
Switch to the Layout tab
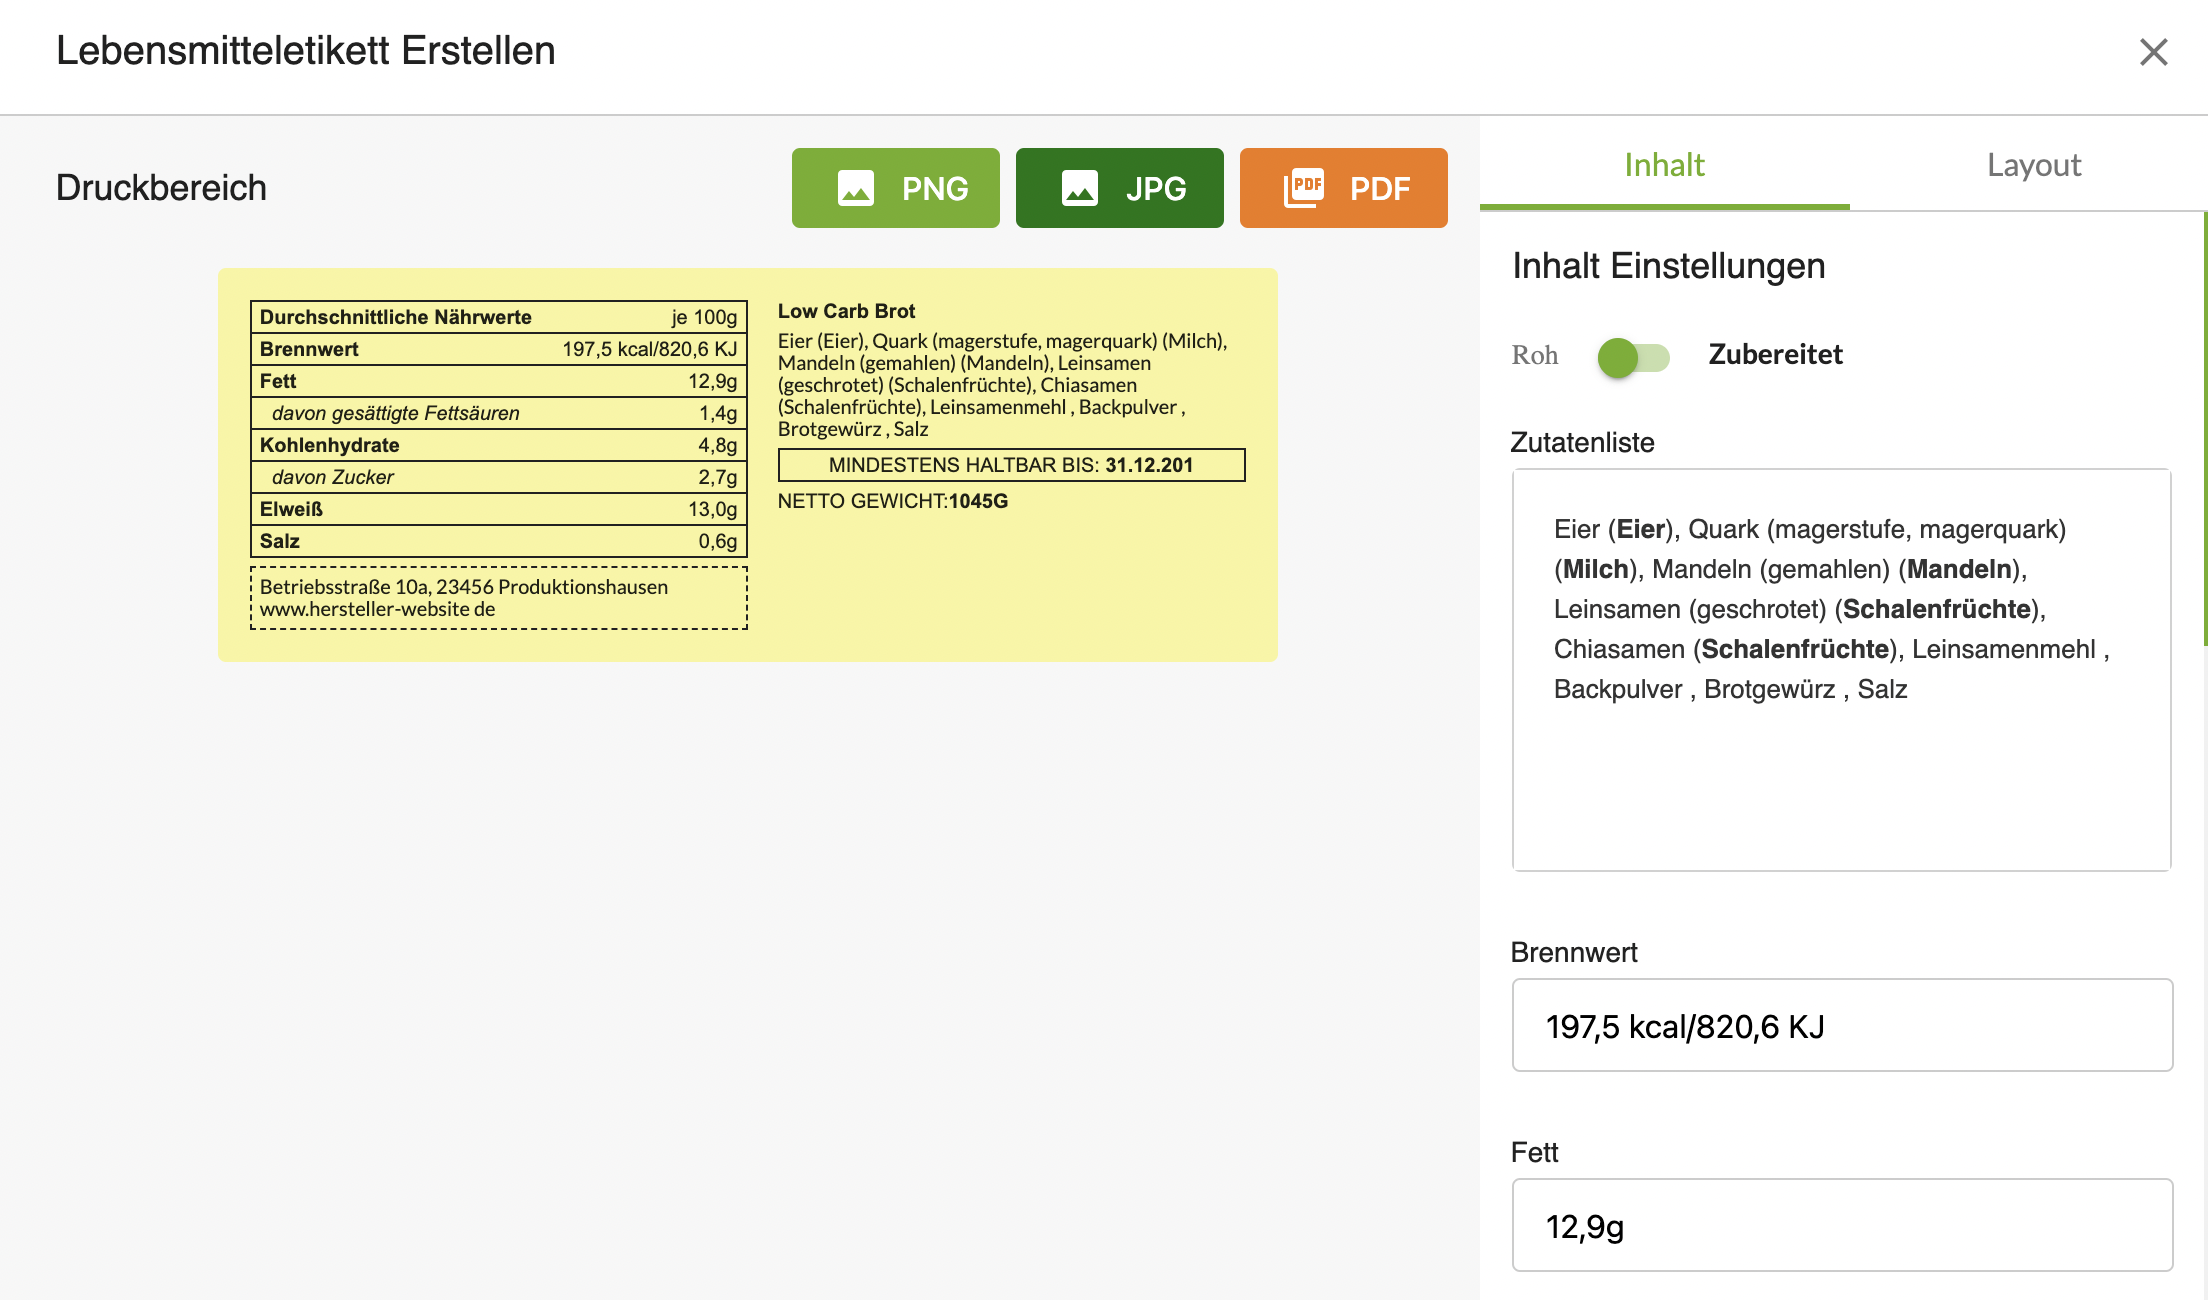[x=2033, y=165]
